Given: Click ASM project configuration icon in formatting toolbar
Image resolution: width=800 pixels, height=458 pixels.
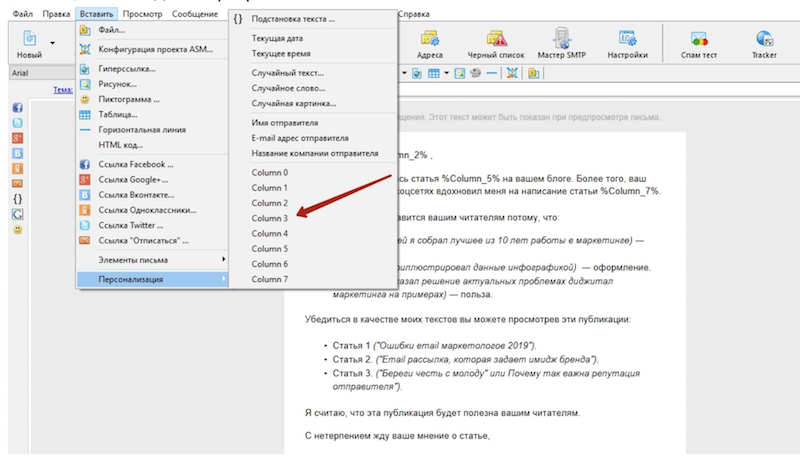Looking at the screenshot, I should (512, 73).
